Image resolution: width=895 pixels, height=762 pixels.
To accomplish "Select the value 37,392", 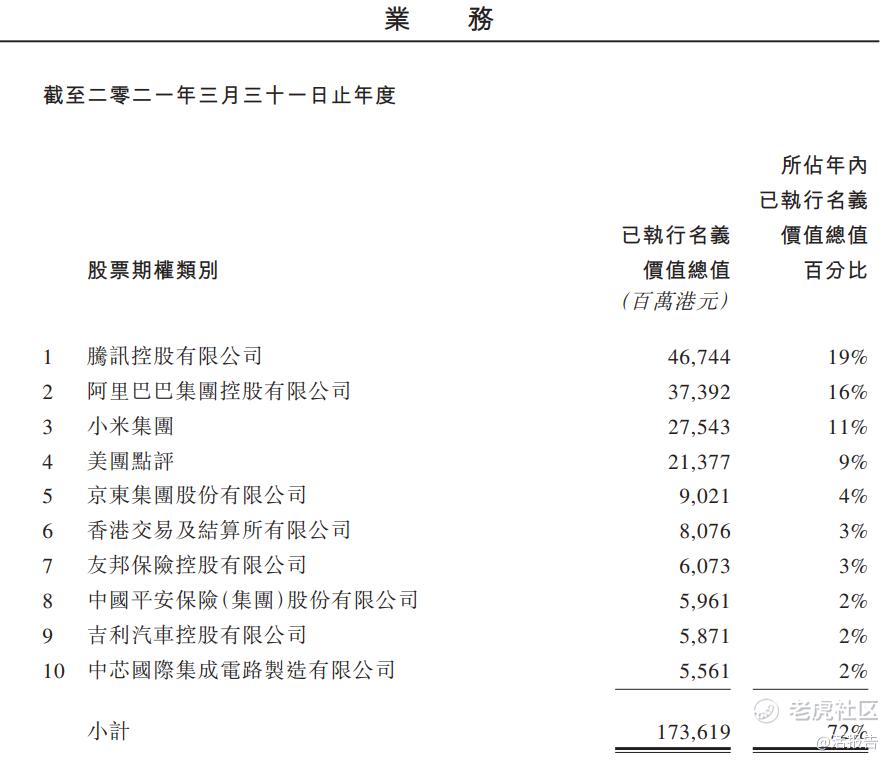I will [699, 392].
